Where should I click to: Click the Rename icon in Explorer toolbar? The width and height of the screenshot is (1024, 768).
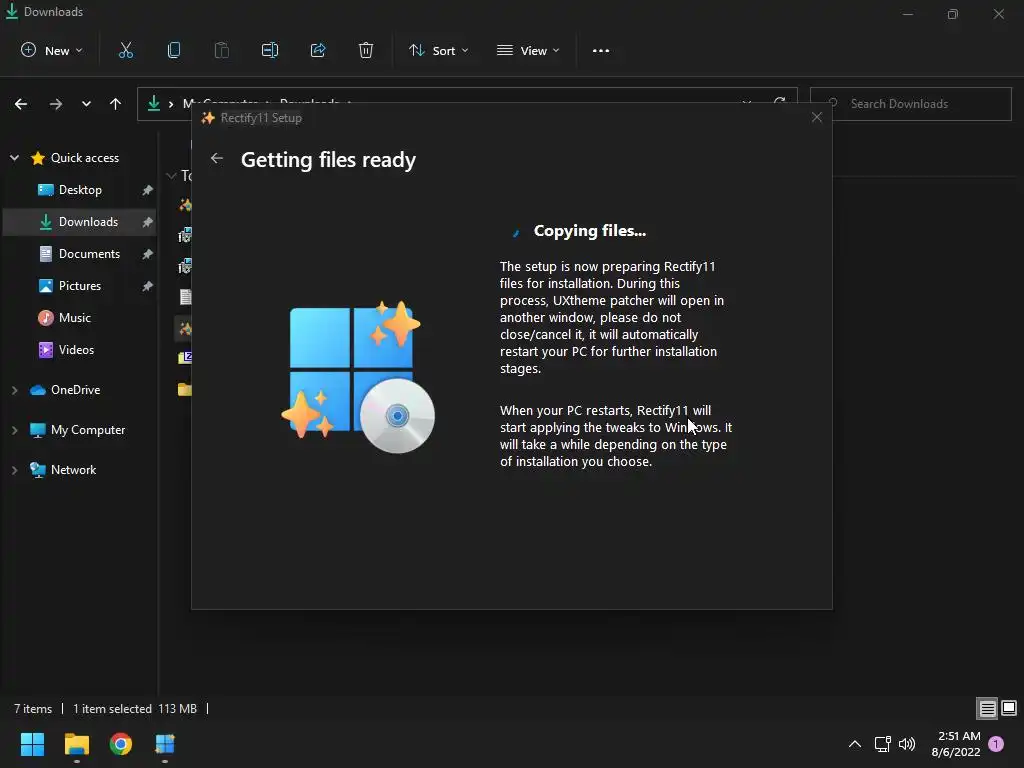(x=270, y=50)
